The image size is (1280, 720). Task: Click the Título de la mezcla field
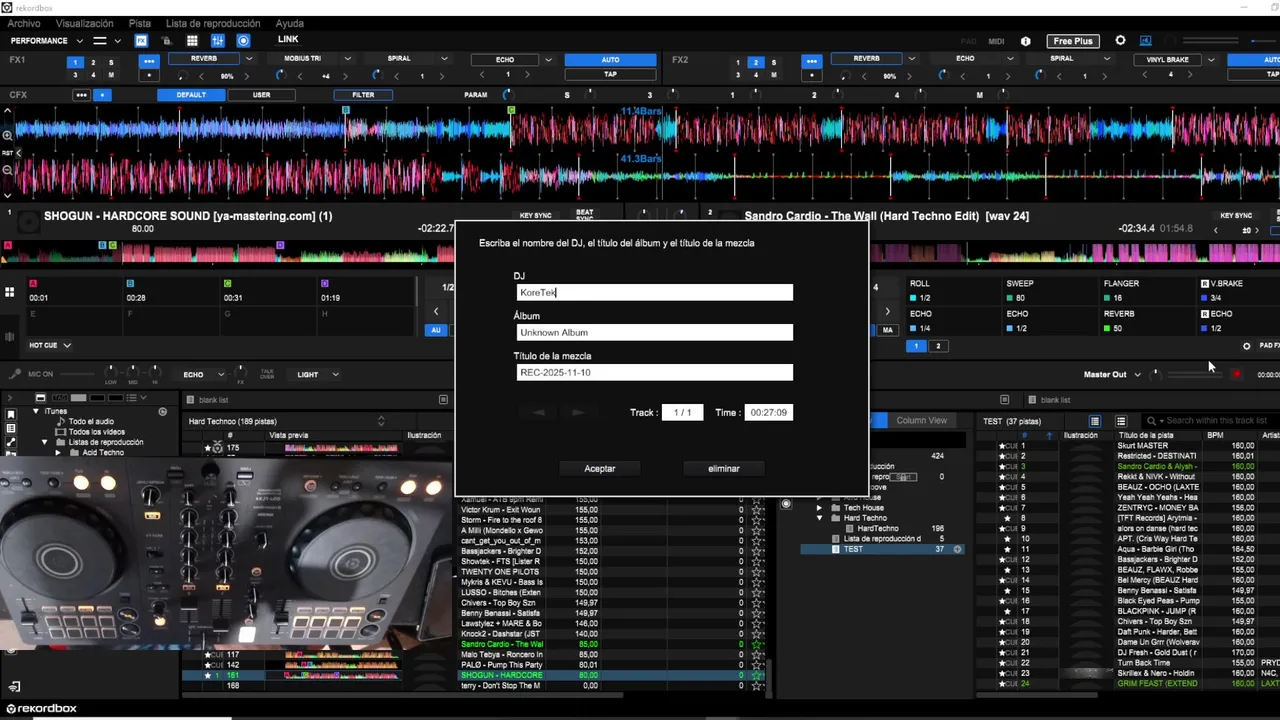(x=655, y=373)
